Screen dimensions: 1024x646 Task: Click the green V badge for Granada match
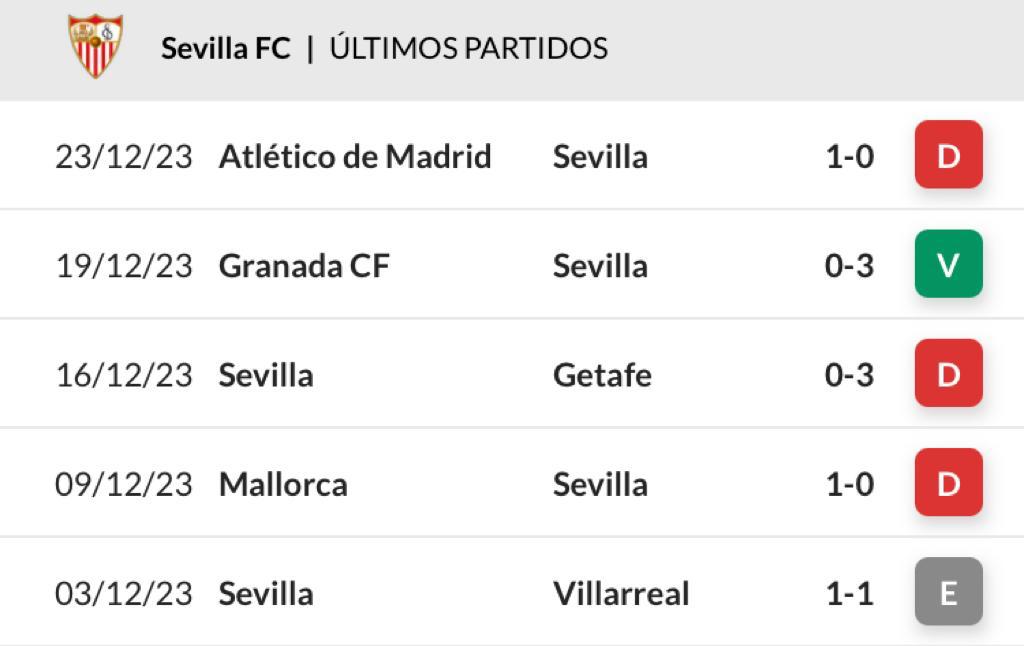click(948, 264)
